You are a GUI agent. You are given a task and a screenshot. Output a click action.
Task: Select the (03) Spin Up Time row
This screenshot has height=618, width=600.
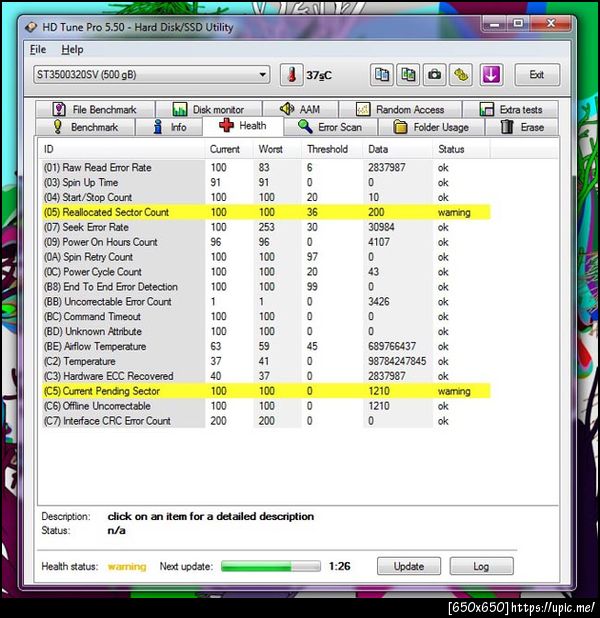(266, 182)
